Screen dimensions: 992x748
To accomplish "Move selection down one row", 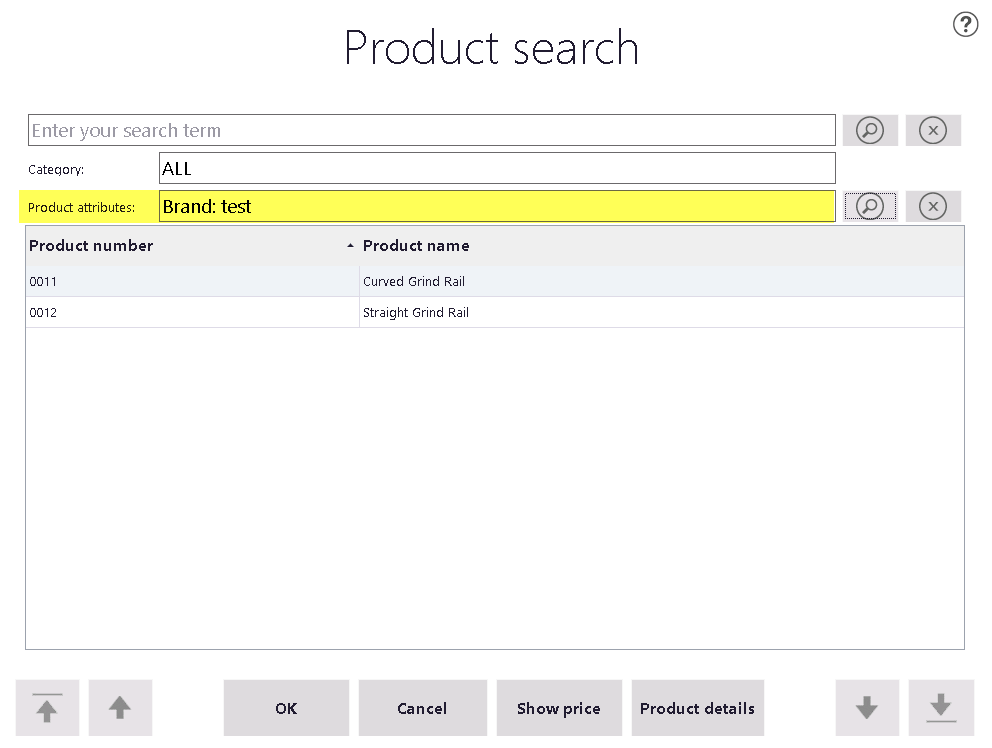I will click(x=867, y=707).
